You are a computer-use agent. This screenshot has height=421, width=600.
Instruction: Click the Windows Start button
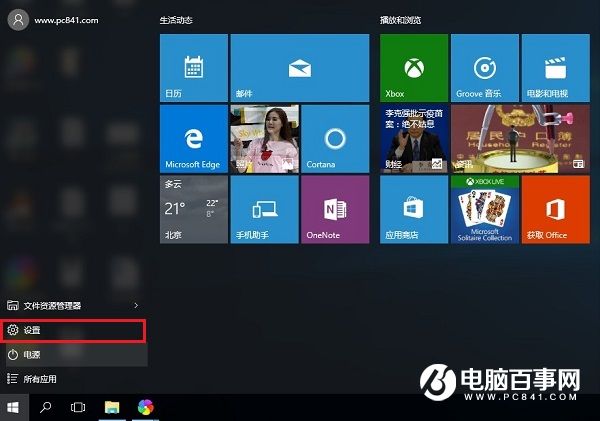coord(13,407)
